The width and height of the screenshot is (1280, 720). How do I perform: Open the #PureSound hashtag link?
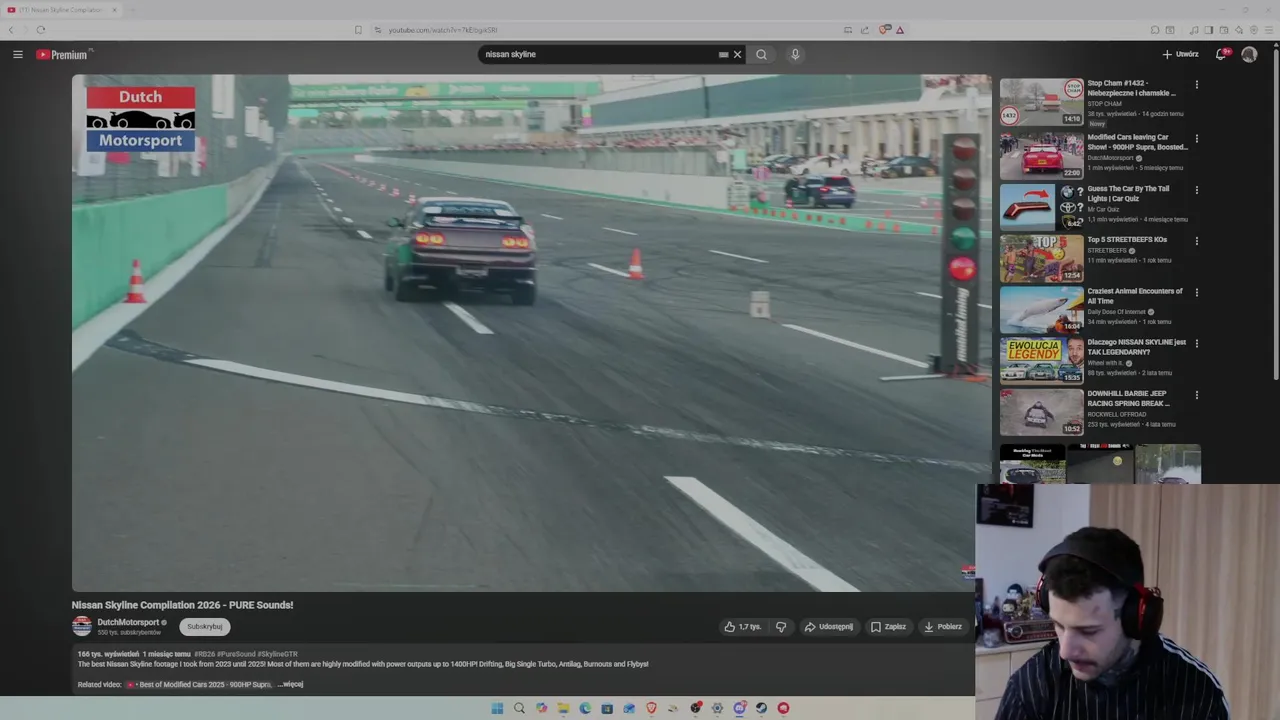236,654
